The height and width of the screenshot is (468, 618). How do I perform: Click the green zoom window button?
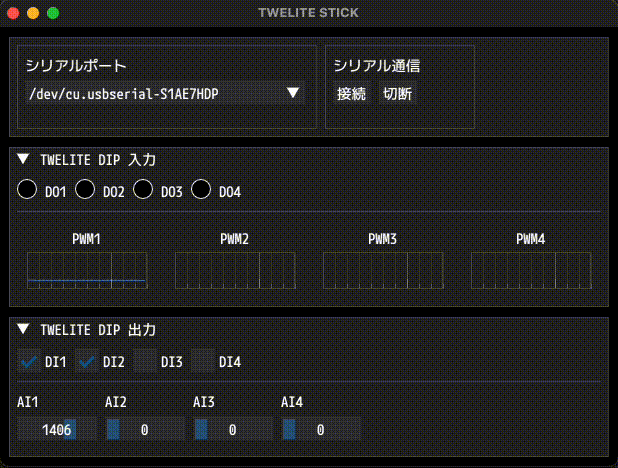[53, 13]
